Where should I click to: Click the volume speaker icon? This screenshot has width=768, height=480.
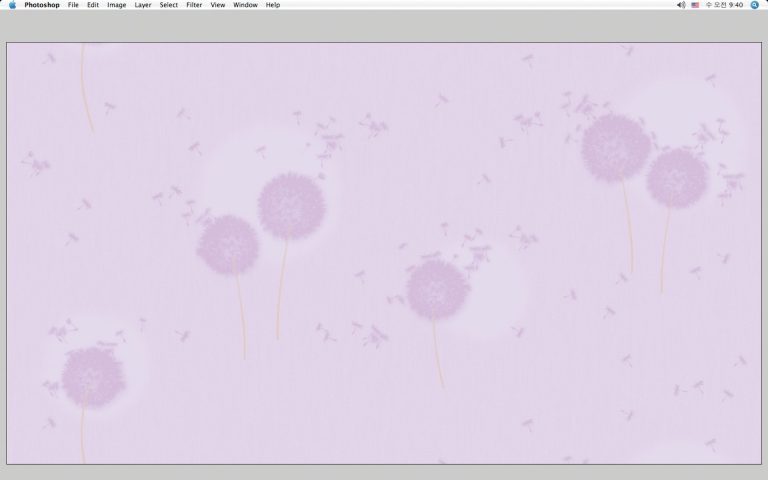pos(681,5)
